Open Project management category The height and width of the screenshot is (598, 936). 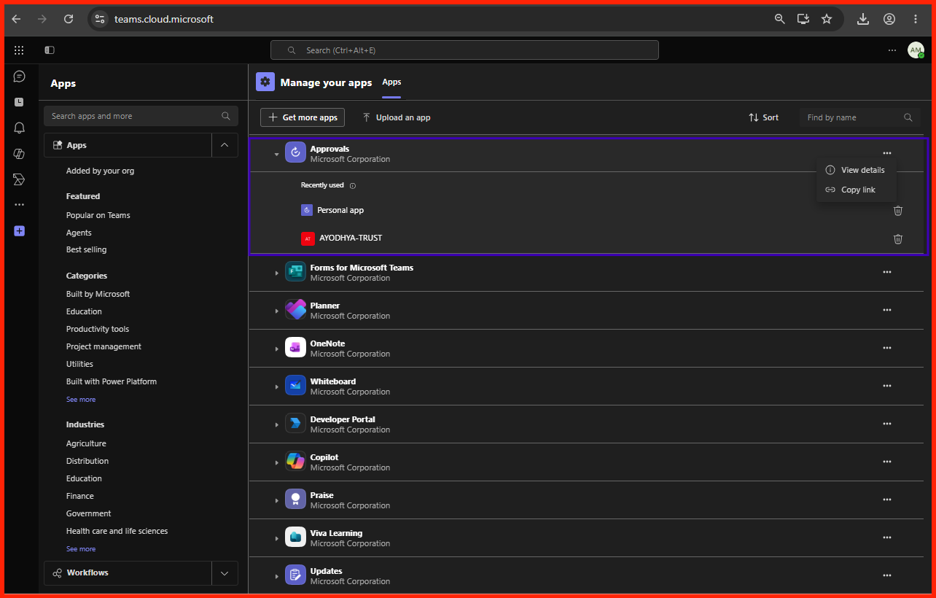coord(103,346)
